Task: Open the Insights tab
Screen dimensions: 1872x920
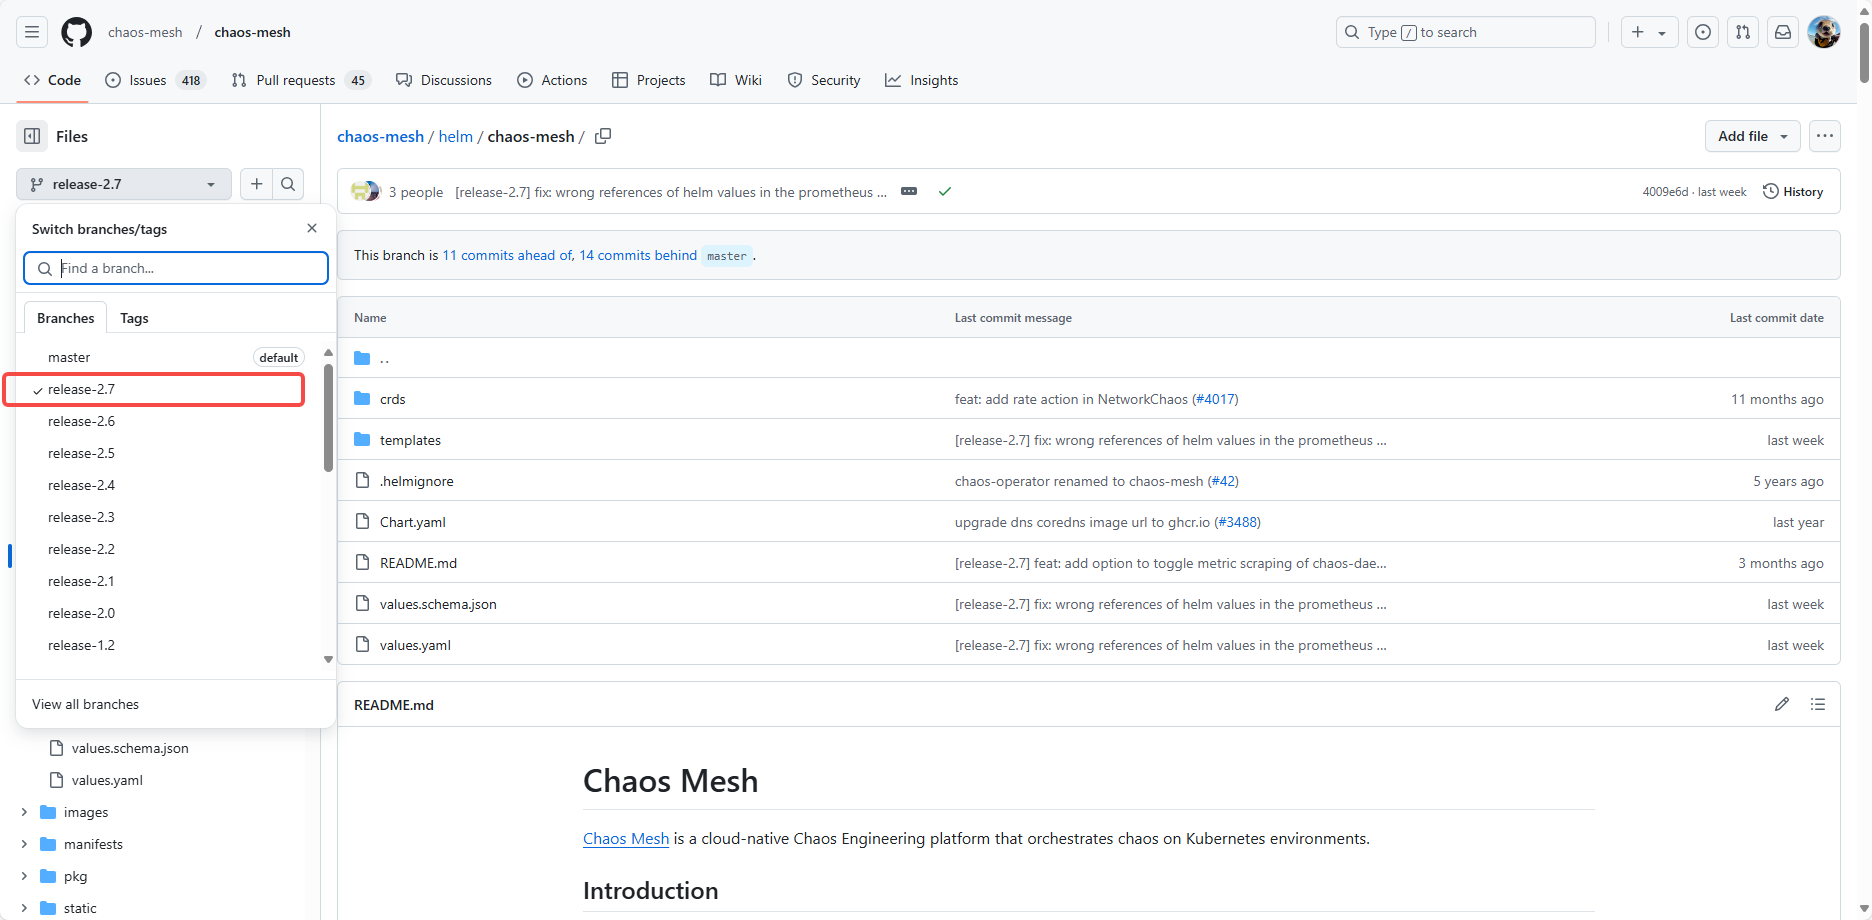Action: point(922,80)
